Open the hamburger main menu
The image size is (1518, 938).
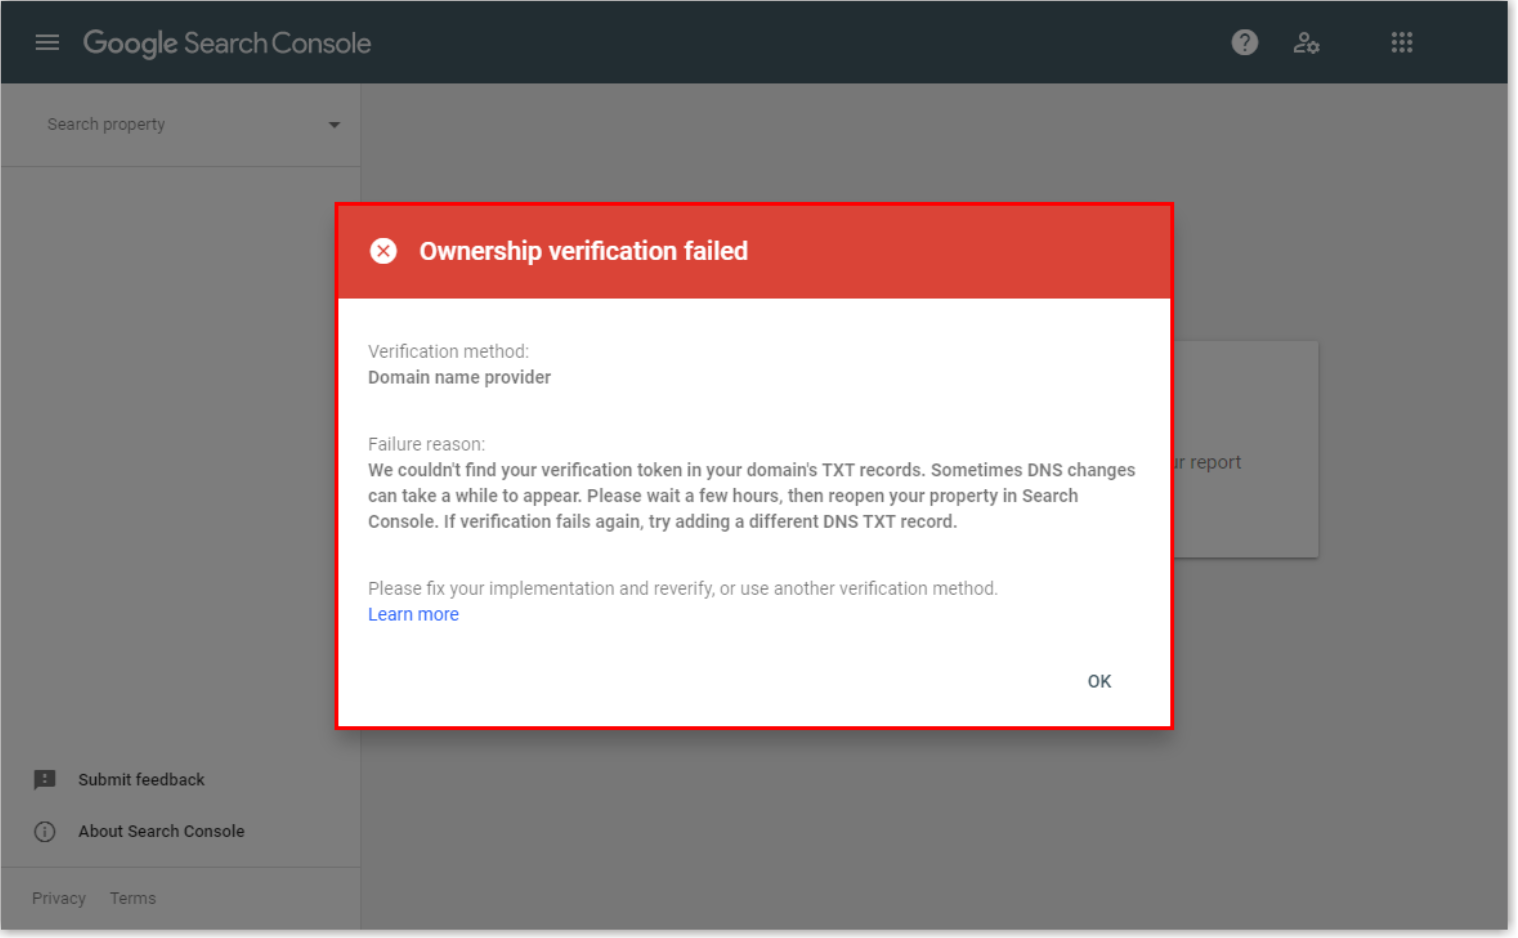pos(47,42)
